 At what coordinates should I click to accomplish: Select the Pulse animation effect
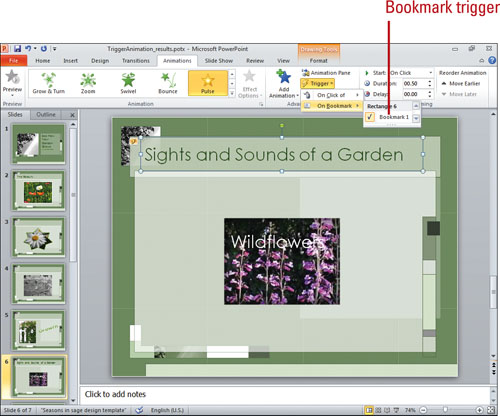pyautogui.click(x=208, y=83)
